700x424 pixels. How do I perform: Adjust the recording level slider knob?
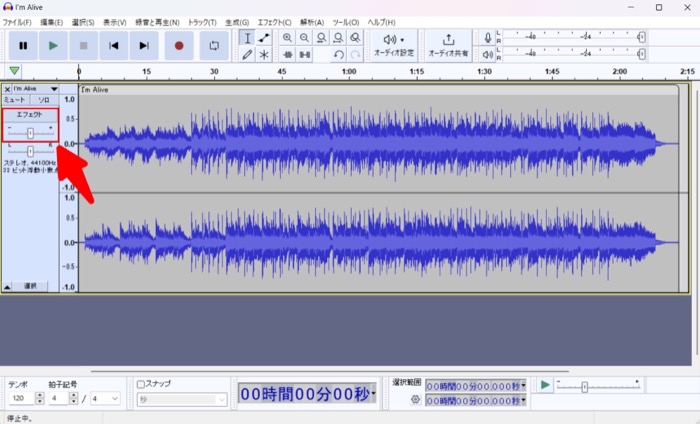[x=641, y=37]
